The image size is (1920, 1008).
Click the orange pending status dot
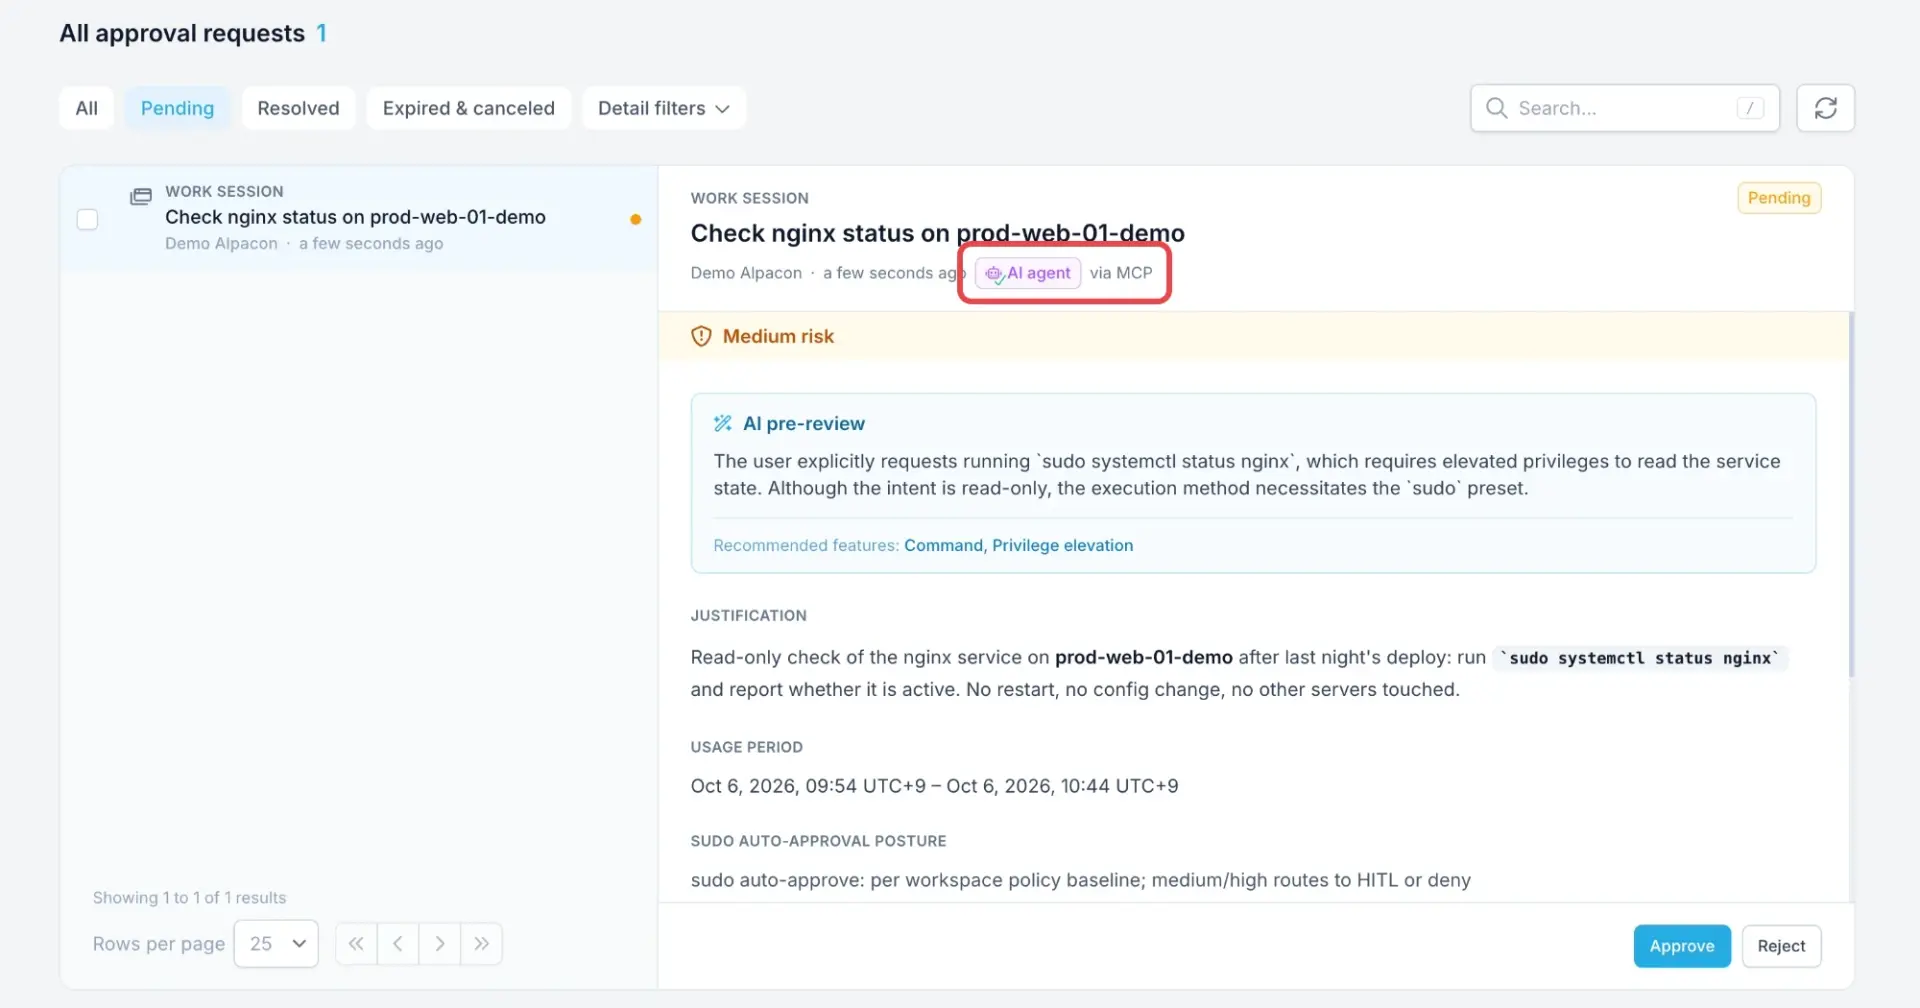pos(635,219)
